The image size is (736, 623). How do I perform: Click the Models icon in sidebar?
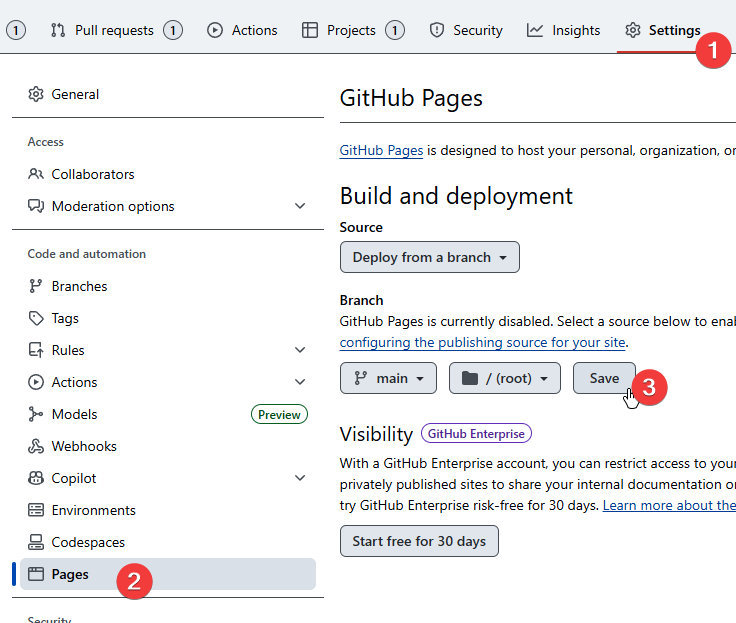pos(36,414)
